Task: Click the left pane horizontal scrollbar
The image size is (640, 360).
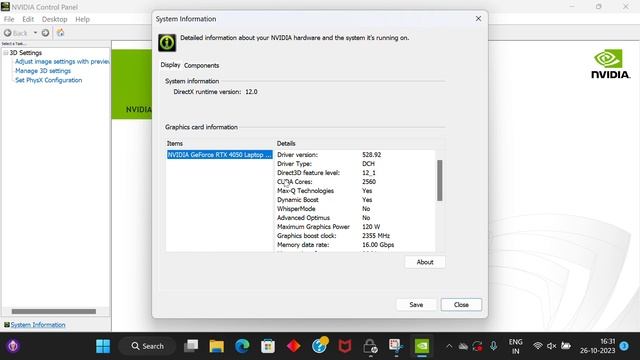Action: (54, 311)
